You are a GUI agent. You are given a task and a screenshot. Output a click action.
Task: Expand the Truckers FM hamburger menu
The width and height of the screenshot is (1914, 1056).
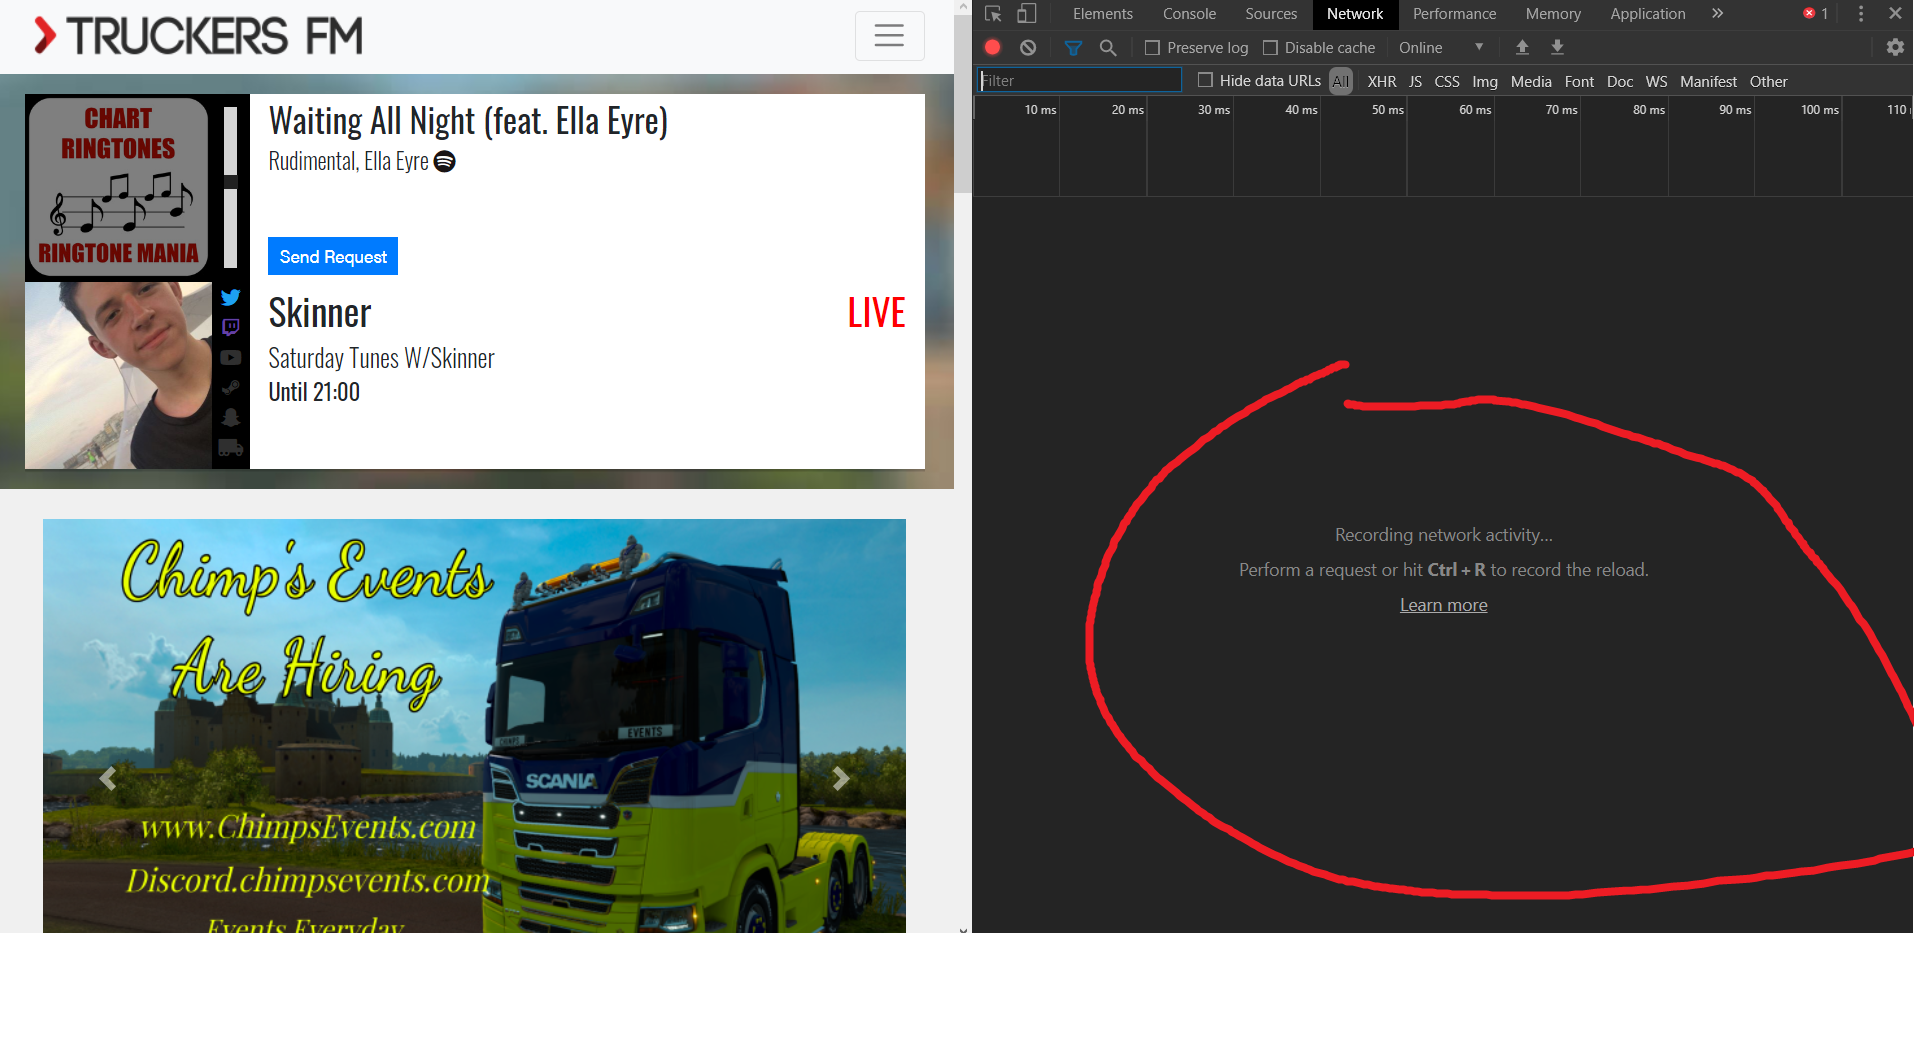pos(889,36)
